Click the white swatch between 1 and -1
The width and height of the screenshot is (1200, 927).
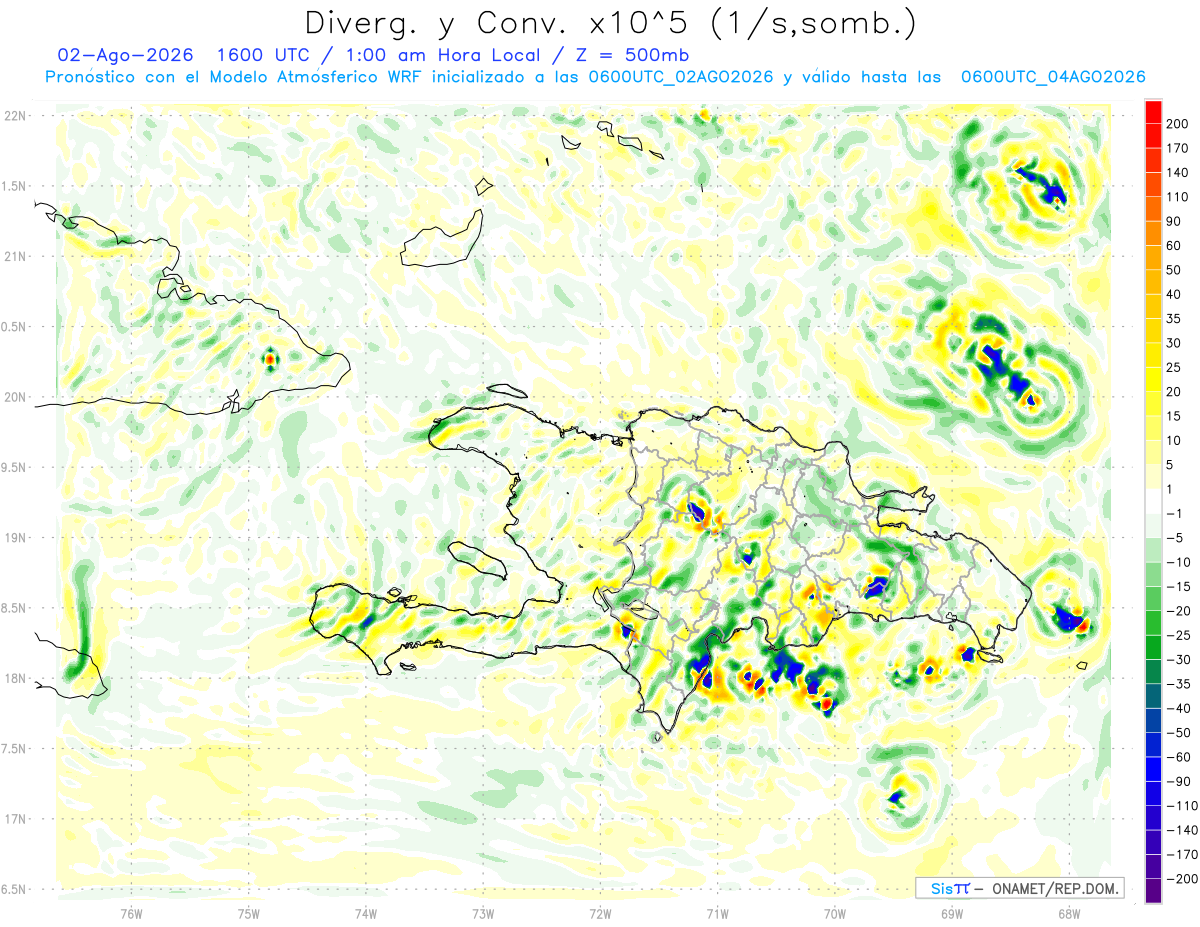(1153, 501)
